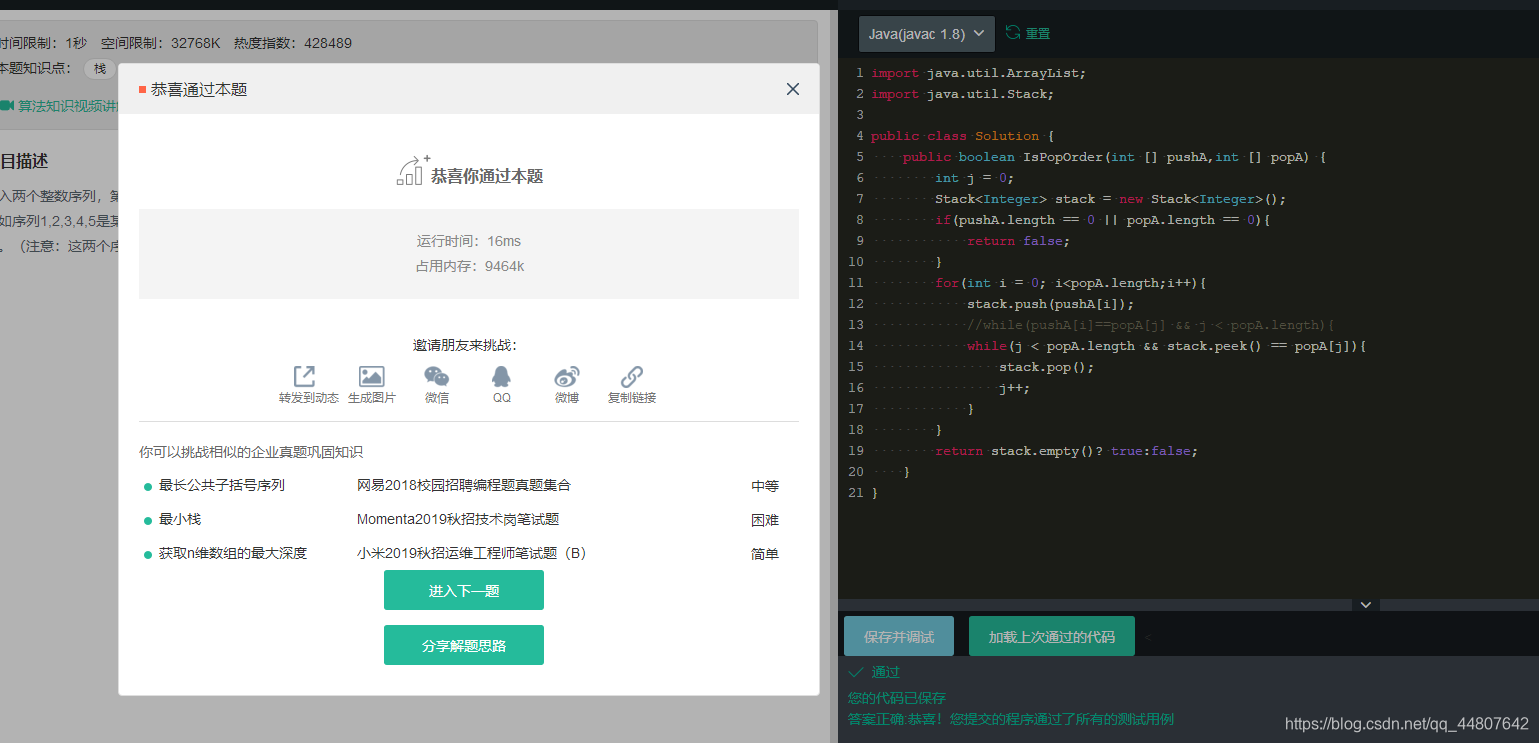Click the 邀请朋友来挑战 label

tap(465, 345)
